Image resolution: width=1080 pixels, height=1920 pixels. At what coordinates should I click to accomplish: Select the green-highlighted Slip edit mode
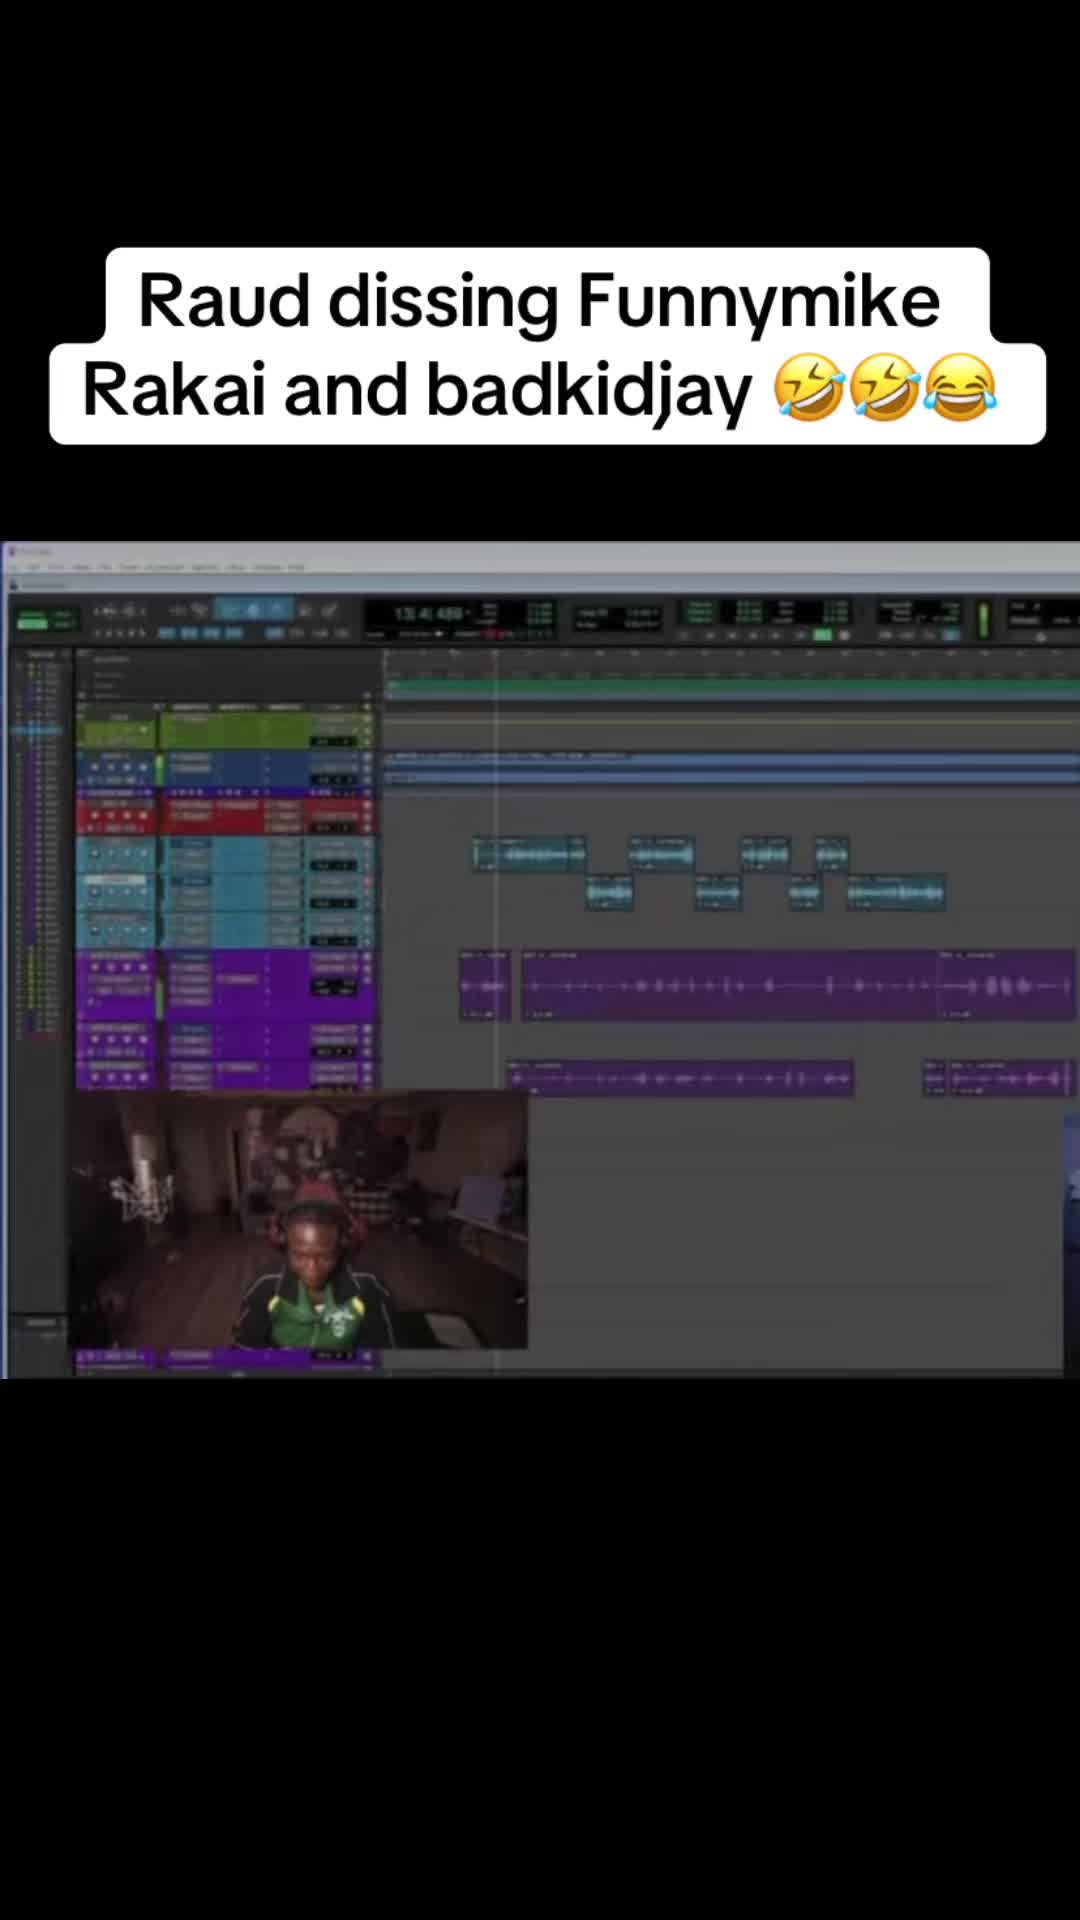tap(32, 624)
